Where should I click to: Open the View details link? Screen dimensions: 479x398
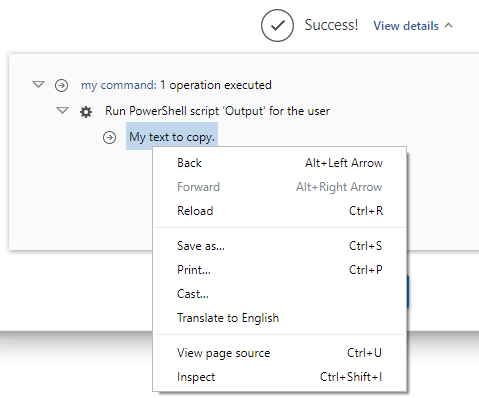(406, 26)
